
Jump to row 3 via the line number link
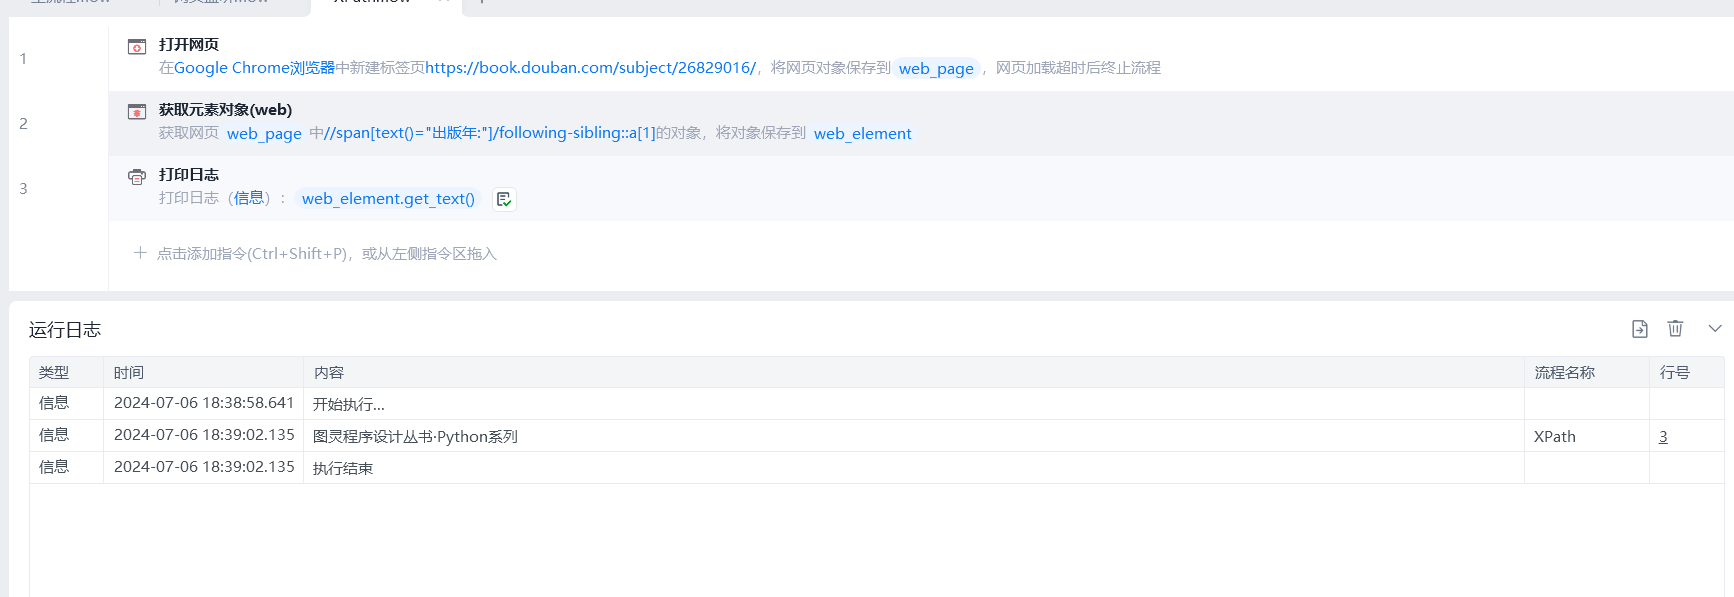tap(1663, 436)
